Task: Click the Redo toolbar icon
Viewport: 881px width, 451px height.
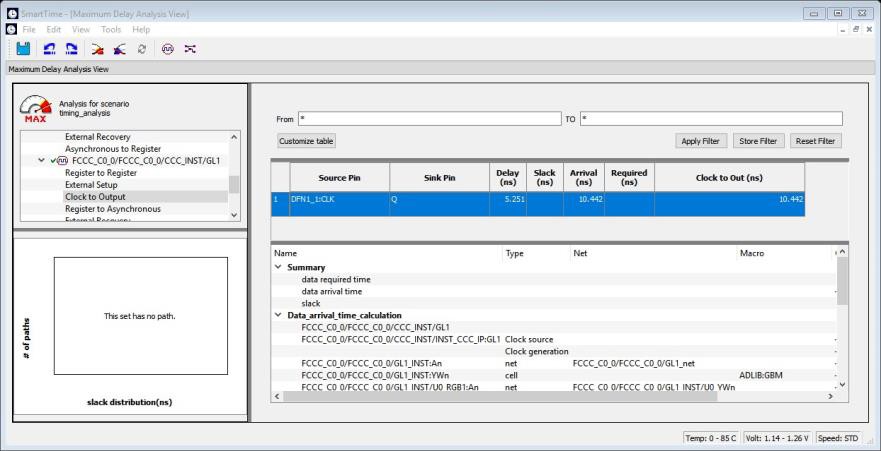Action: (x=71, y=48)
